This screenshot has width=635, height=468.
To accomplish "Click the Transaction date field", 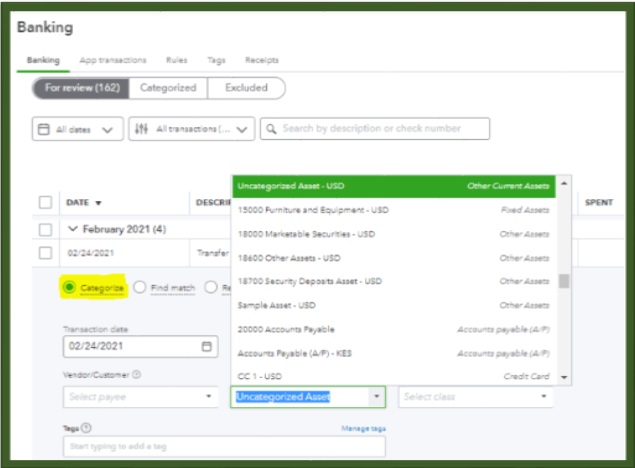I will 141,346.
